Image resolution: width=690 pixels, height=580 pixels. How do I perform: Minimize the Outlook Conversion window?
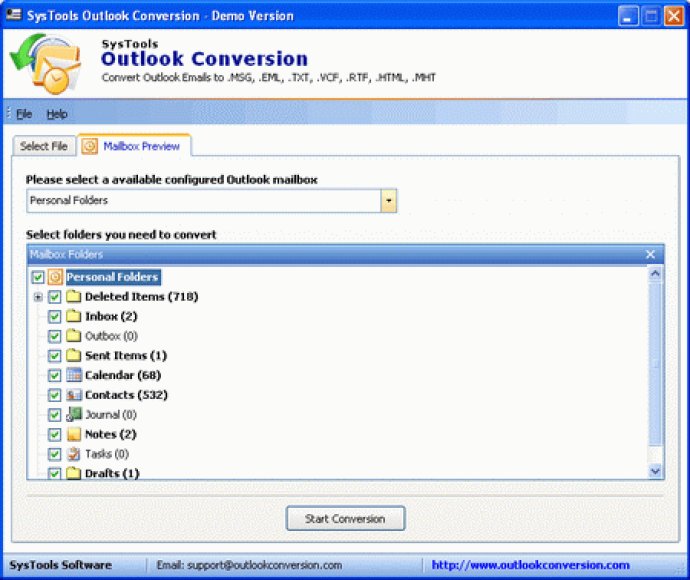coord(628,17)
